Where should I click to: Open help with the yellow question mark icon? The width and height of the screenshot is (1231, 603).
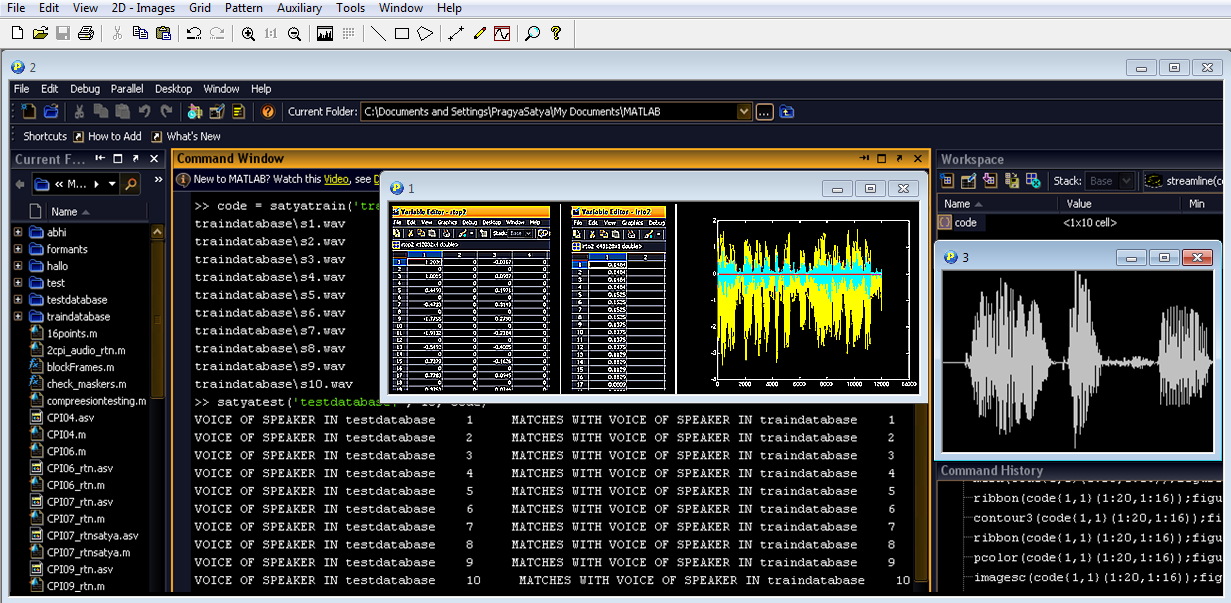point(556,33)
